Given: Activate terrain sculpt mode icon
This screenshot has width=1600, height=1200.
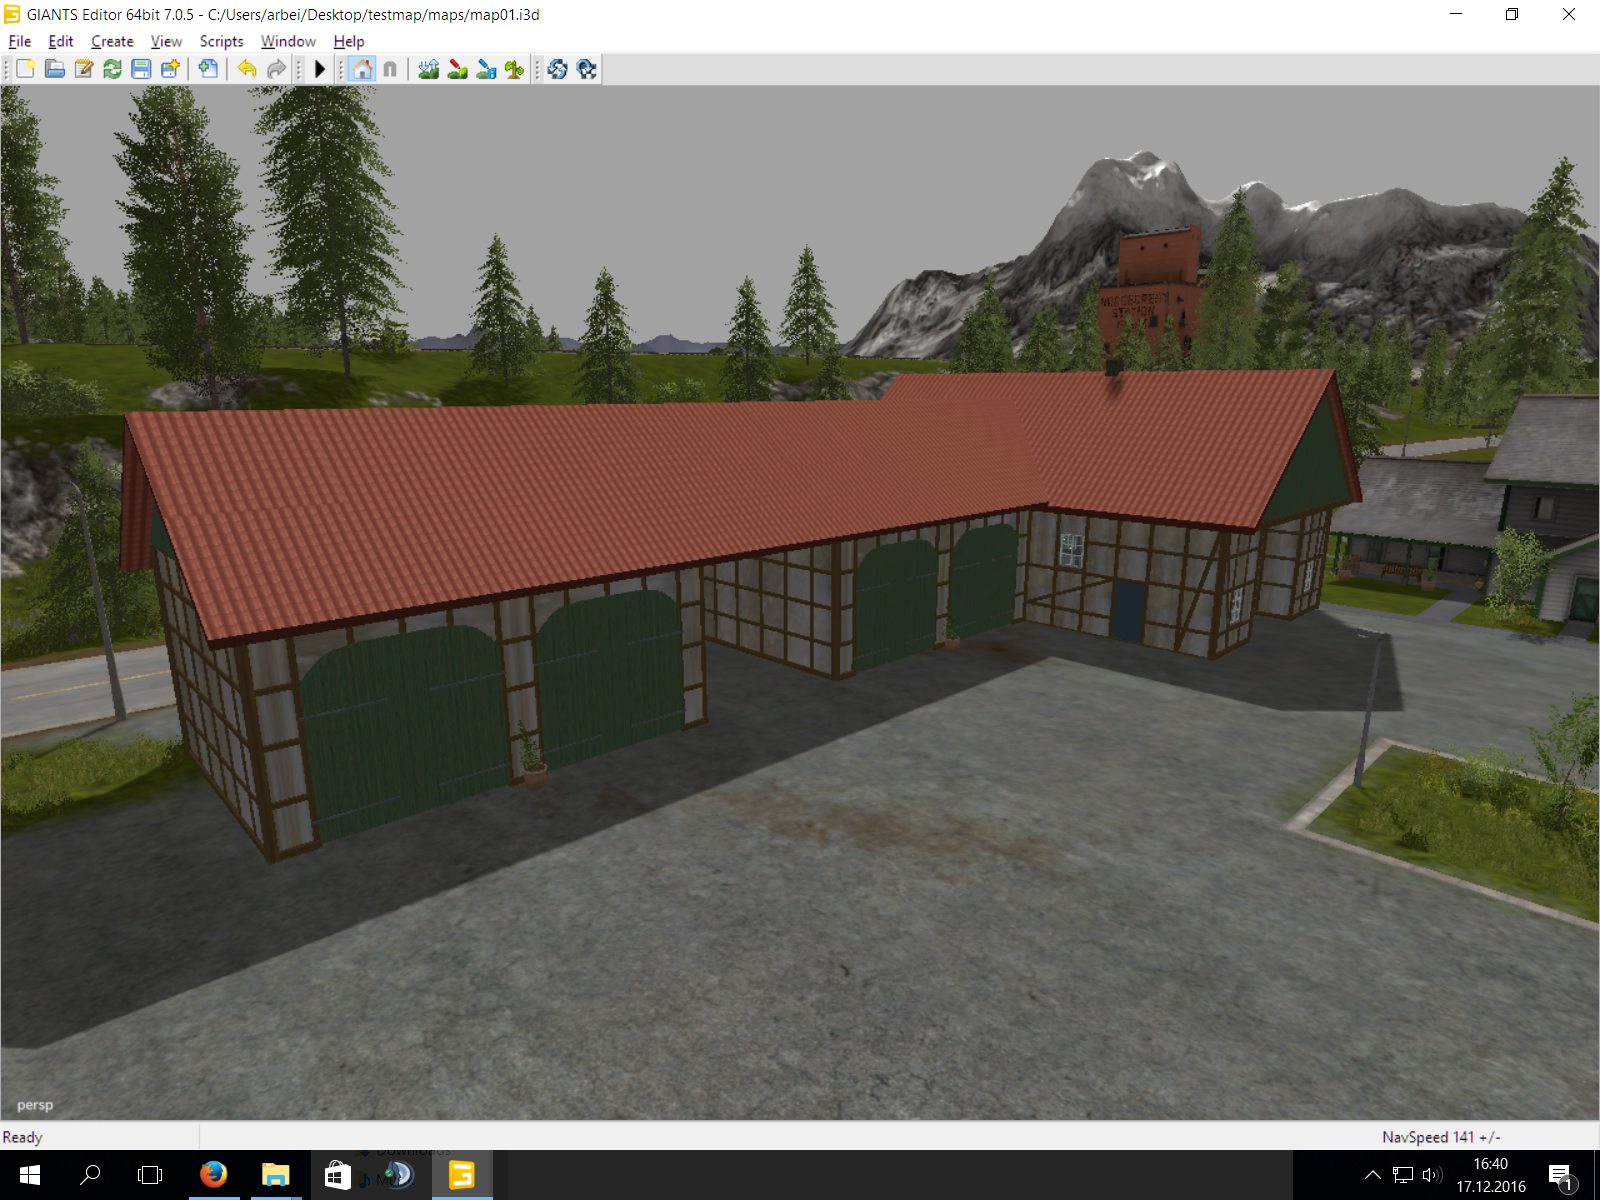Looking at the screenshot, I should click(429, 69).
